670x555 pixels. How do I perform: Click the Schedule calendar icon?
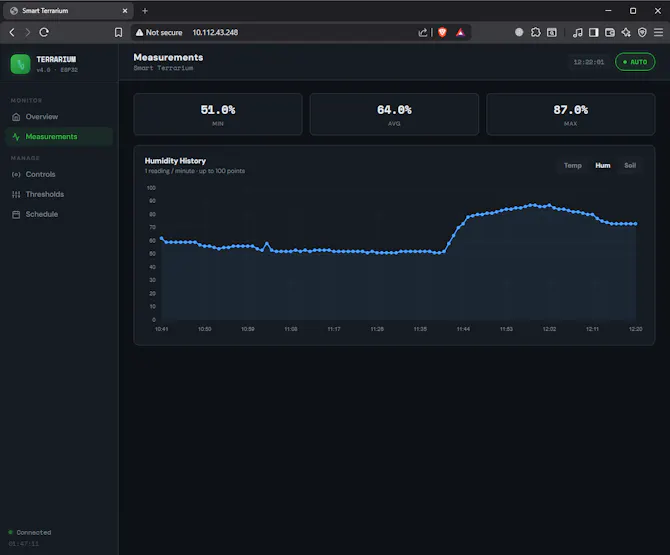[x=16, y=214]
